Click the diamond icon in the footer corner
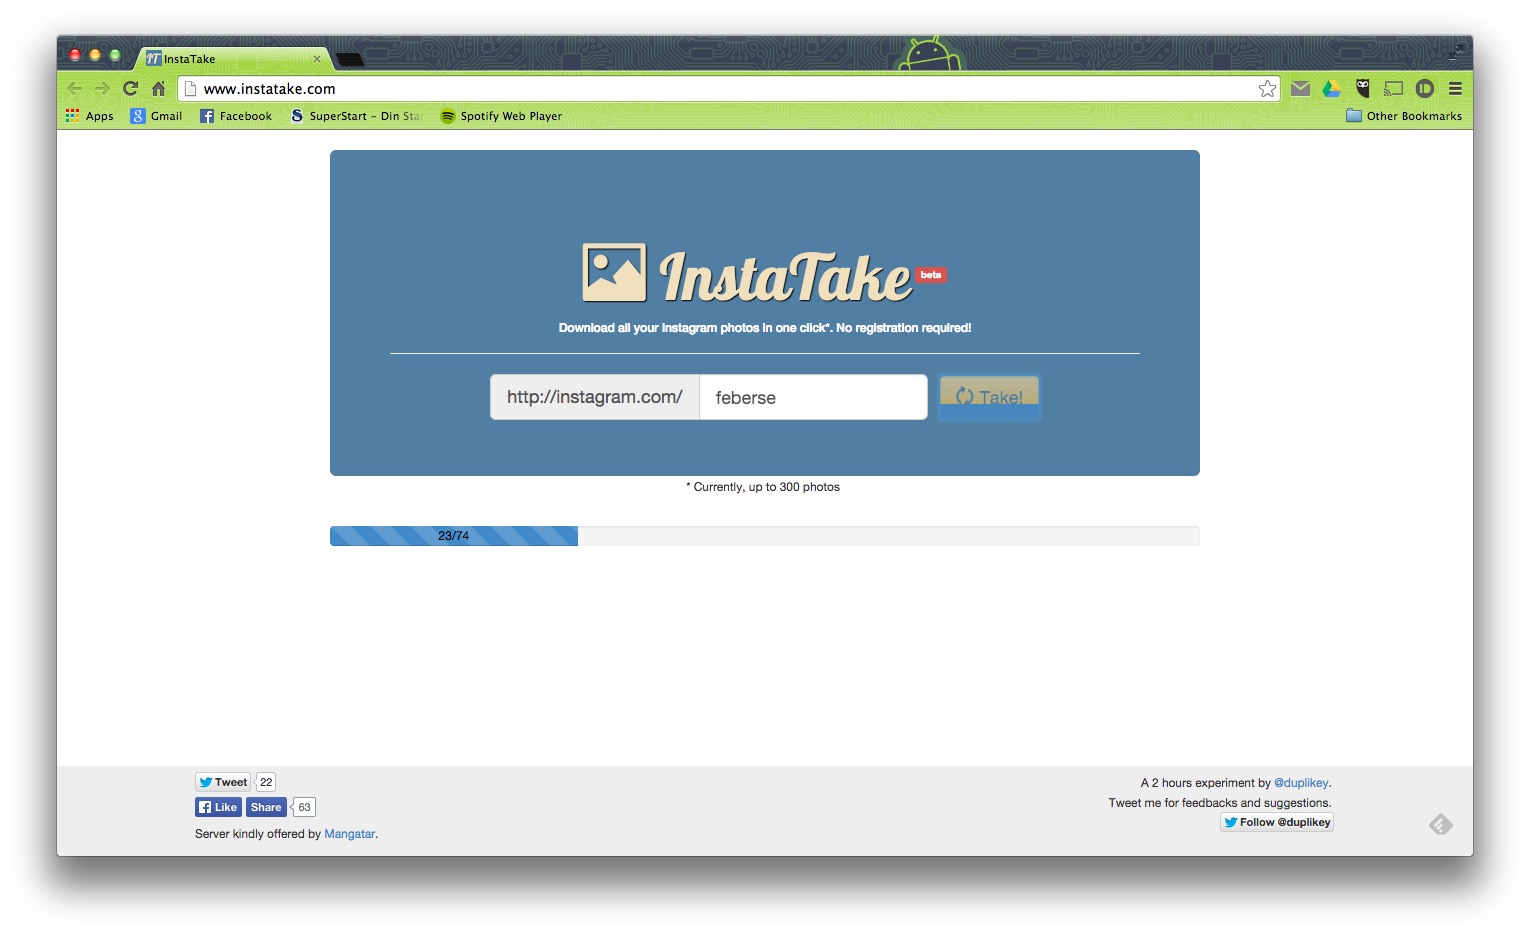Viewport: 1530px width, 935px height. tap(1440, 824)
